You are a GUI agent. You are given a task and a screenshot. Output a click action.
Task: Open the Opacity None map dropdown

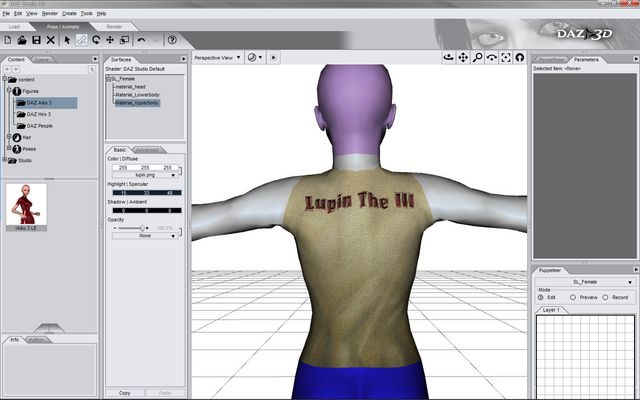(x=145, y=236)
